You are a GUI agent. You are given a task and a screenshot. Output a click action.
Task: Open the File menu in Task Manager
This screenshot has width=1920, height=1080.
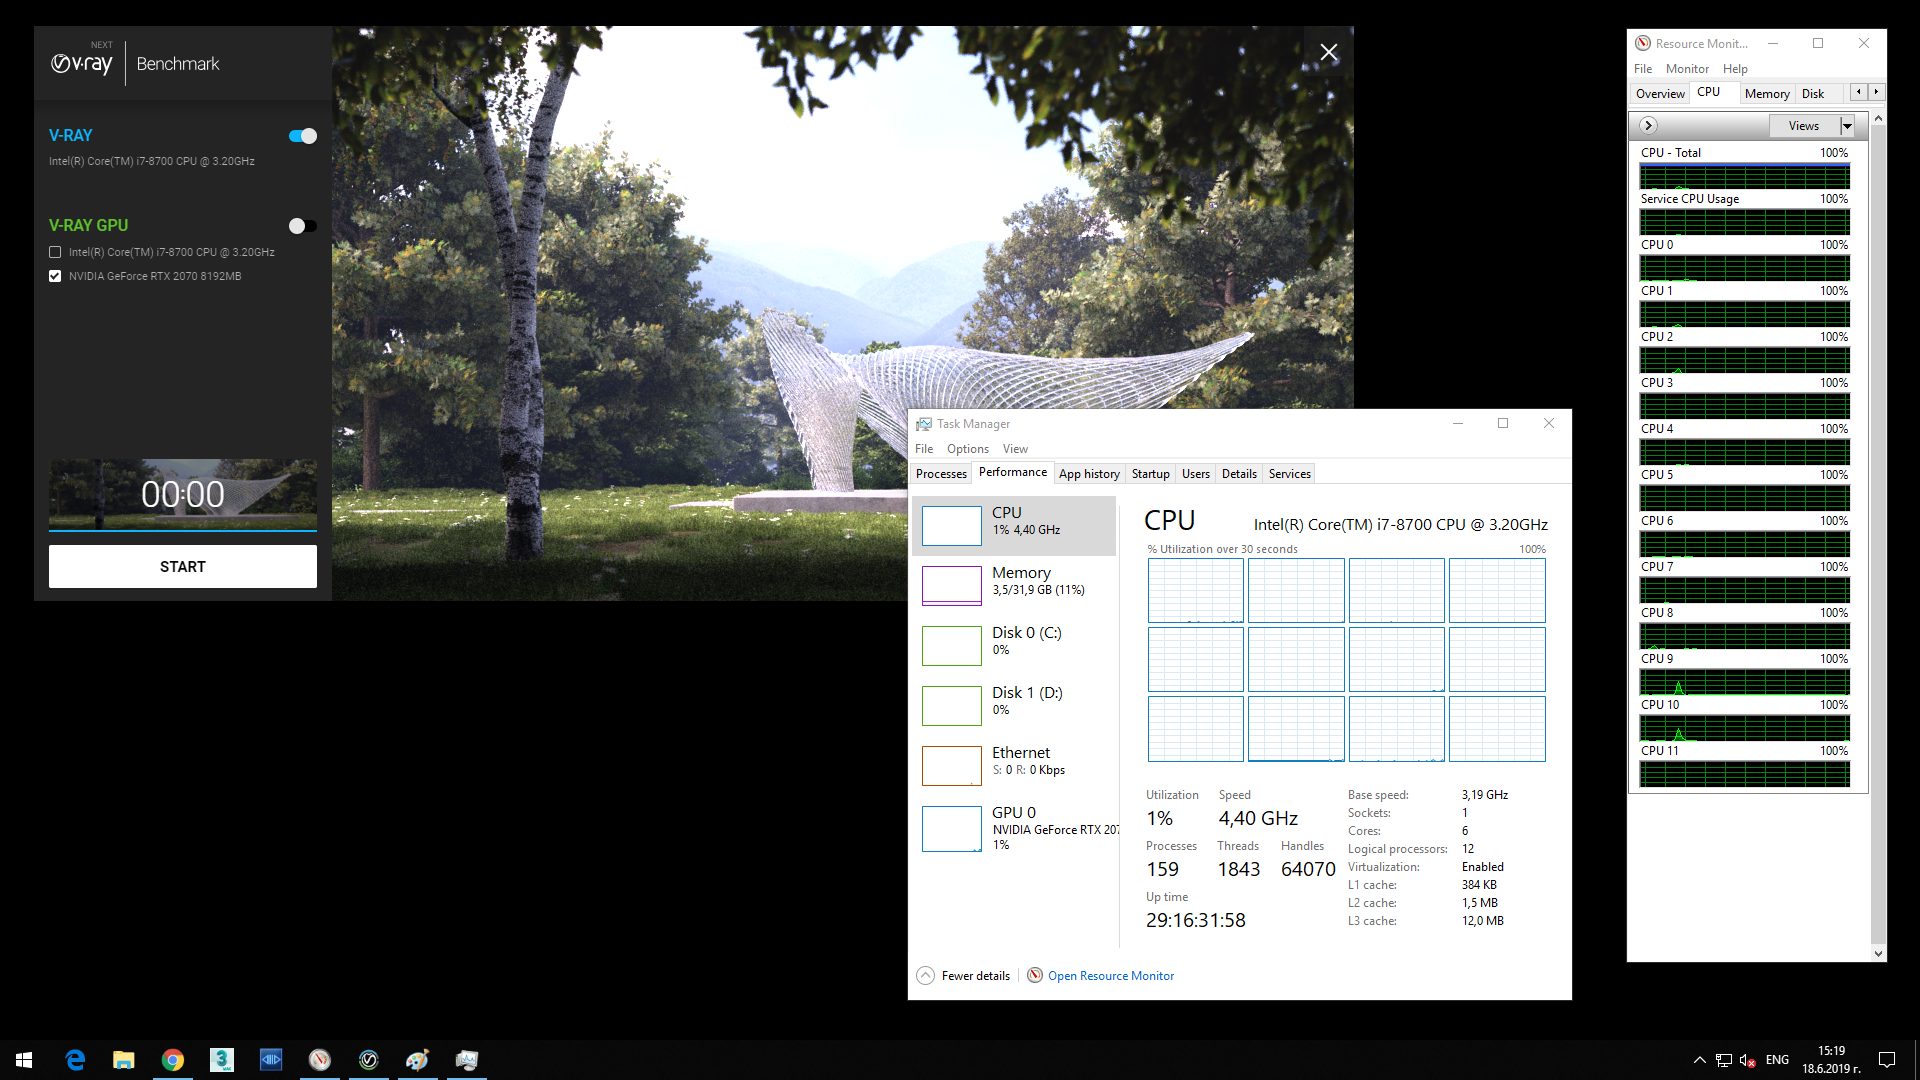coord(924,448)
